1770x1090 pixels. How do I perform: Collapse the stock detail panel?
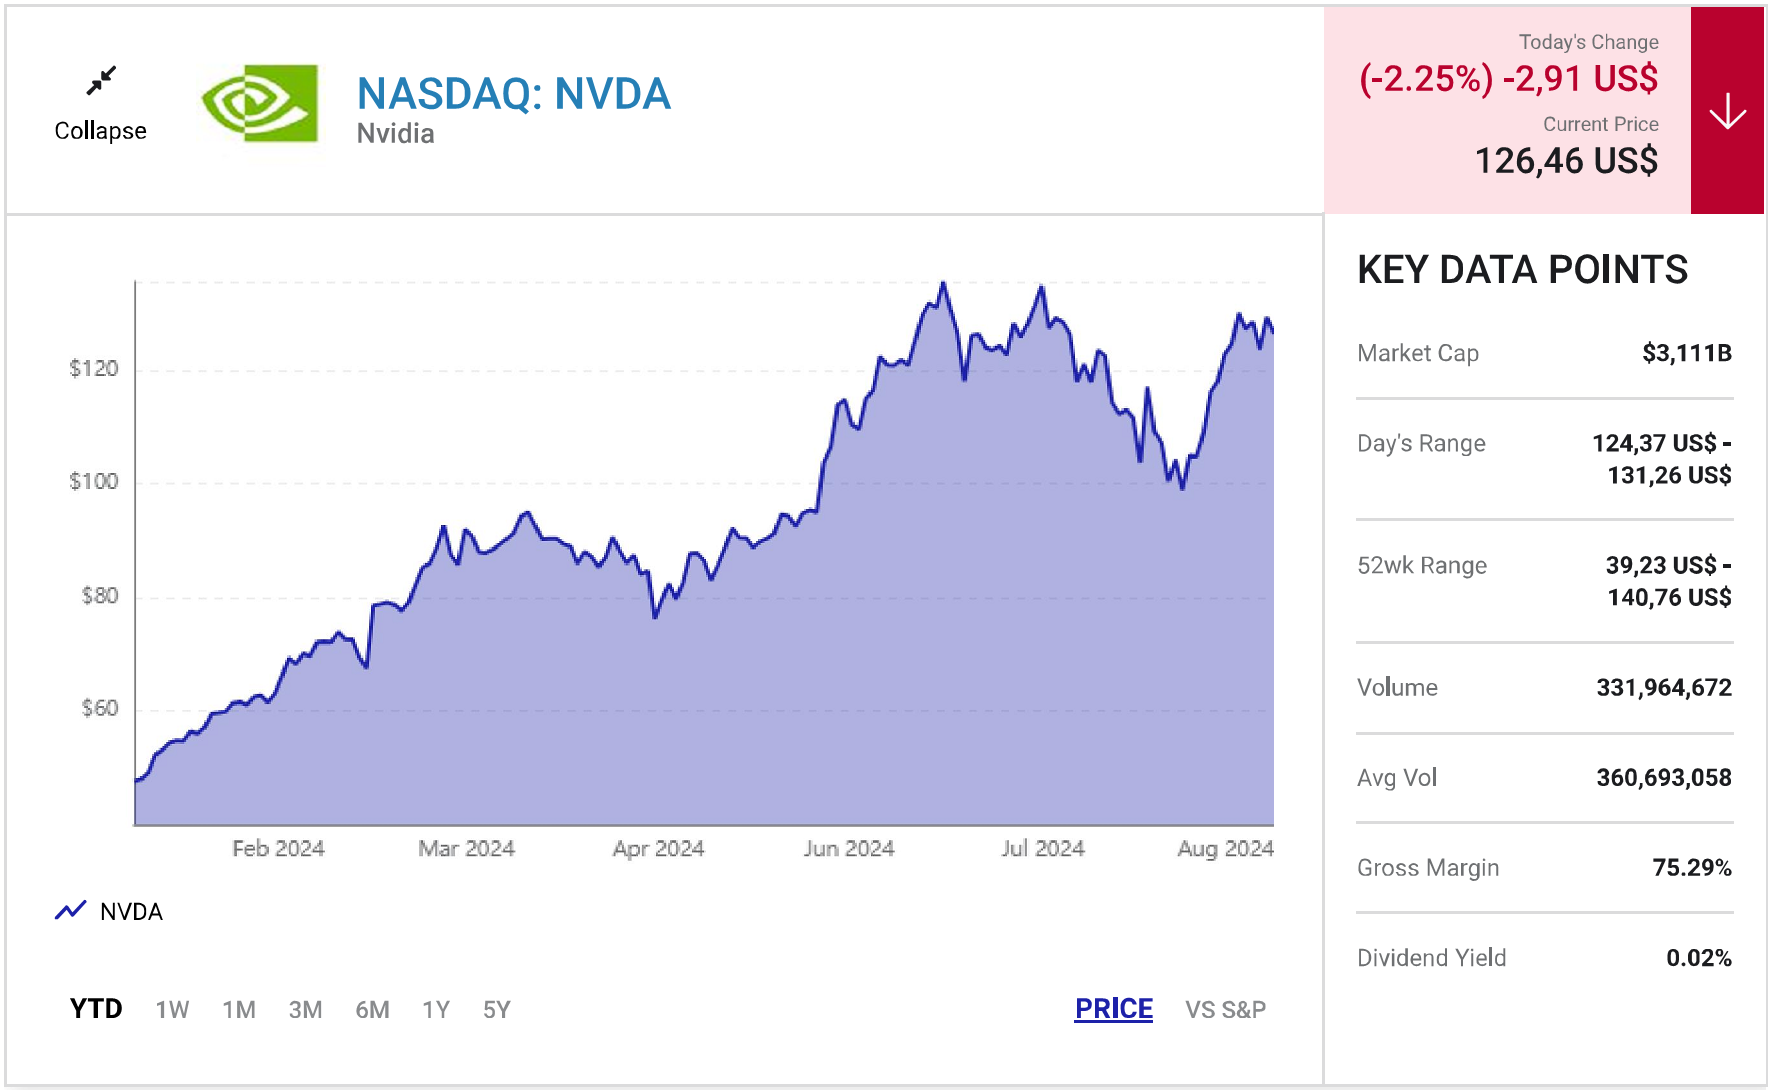(100, 131)
